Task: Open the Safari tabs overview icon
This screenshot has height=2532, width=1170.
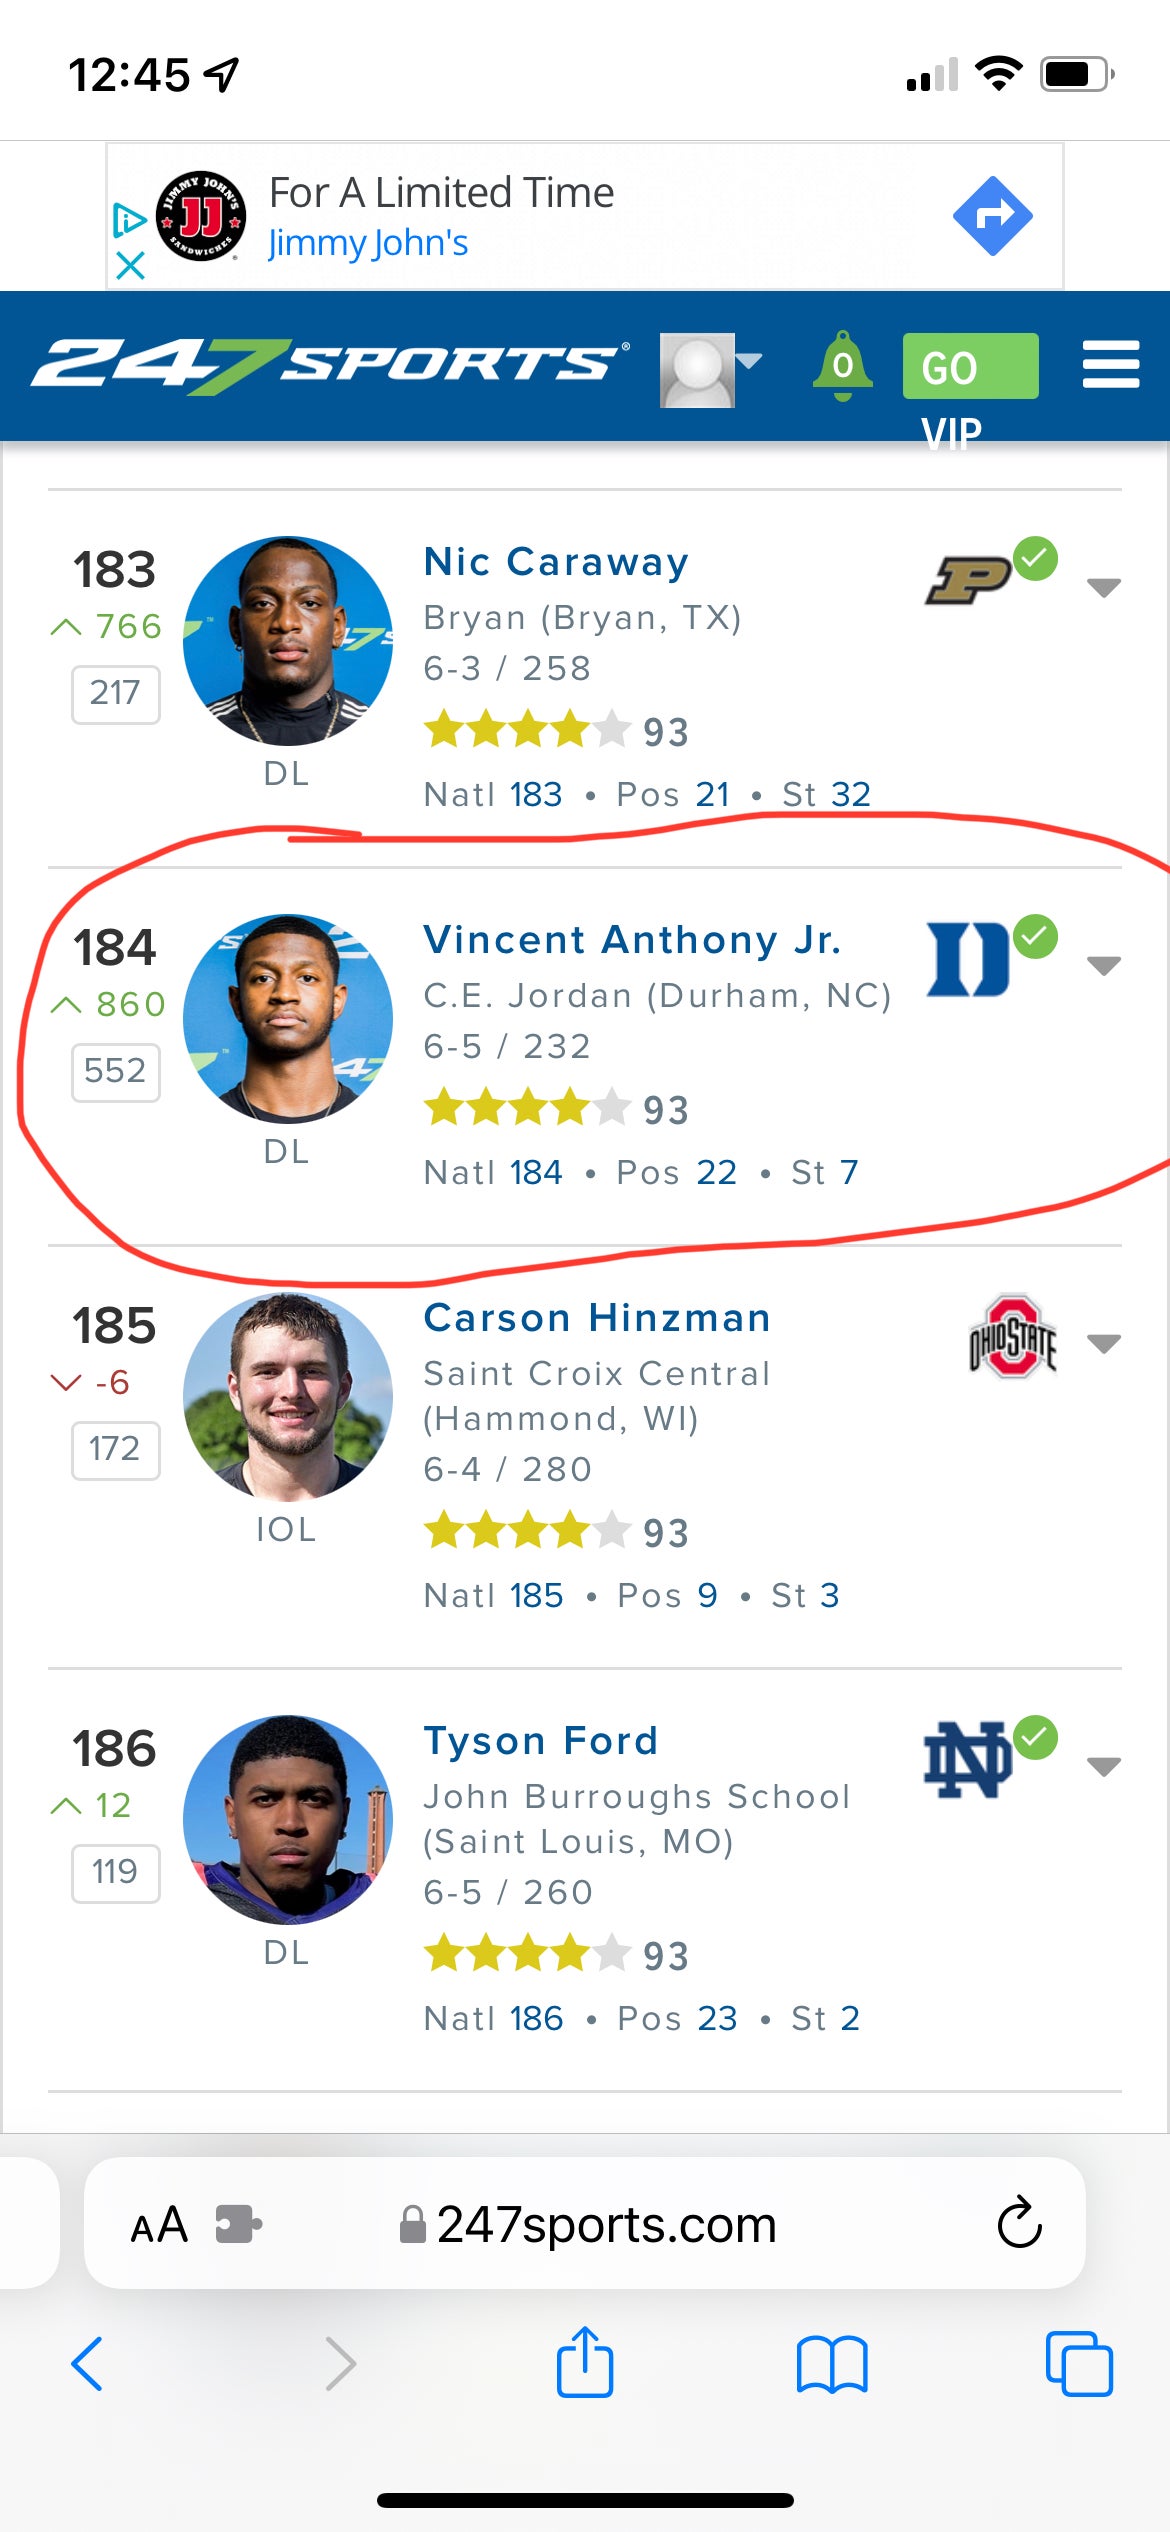Action: 1078,2365
